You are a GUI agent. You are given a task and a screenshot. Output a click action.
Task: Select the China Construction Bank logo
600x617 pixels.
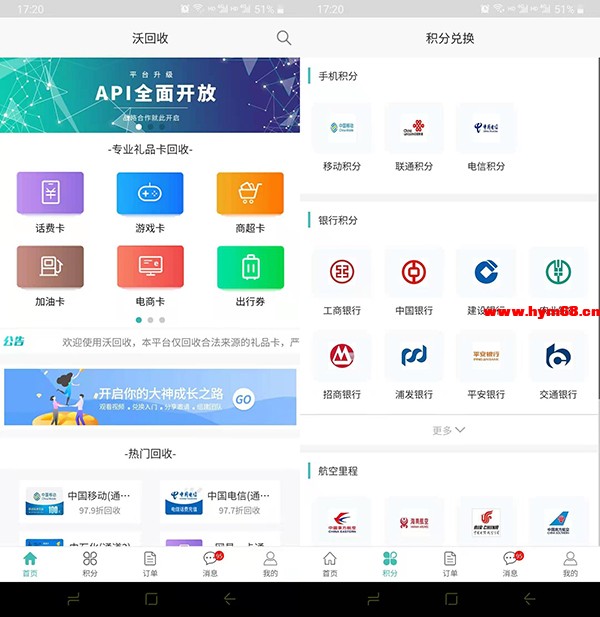click(x=486, y=272)
